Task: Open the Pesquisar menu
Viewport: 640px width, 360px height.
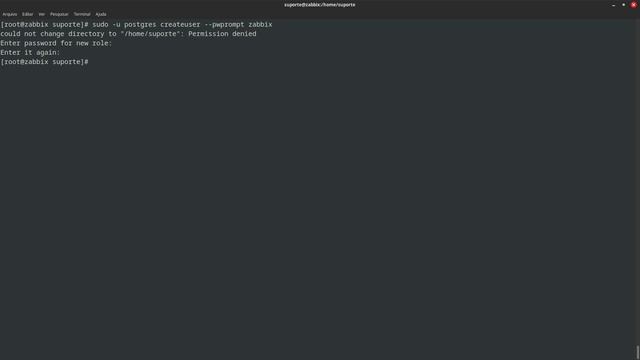Action: (x=59, y=14)
